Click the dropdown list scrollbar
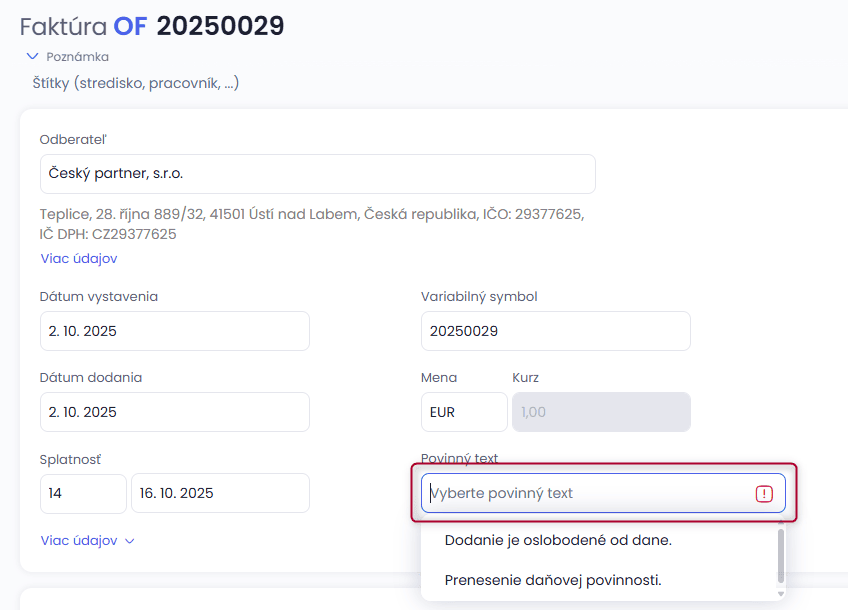Image resolution: width=848 pixels, height=610 pixels. click(x=780, y=555)
